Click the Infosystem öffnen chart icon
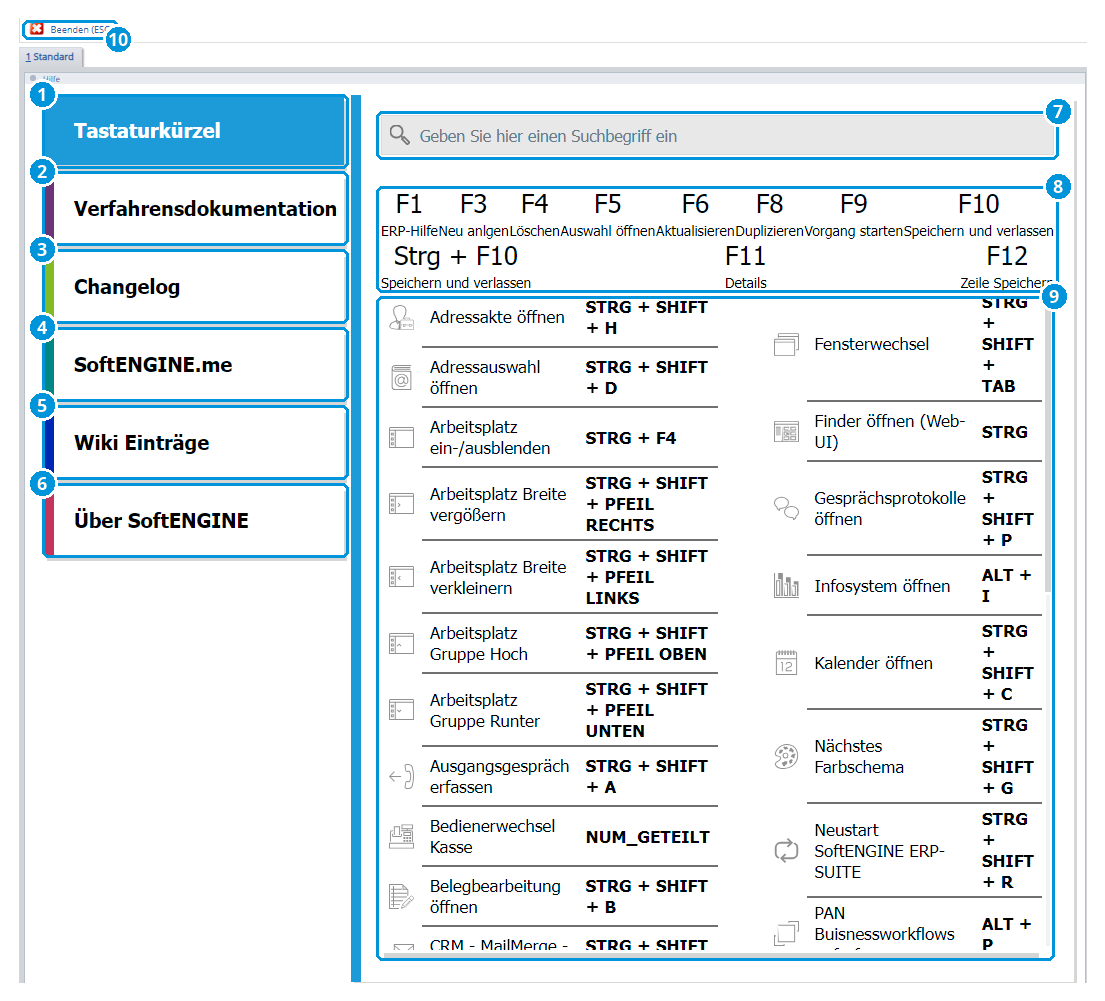The height and width of the screenshot is (1001, 1105). click(786, 586)
